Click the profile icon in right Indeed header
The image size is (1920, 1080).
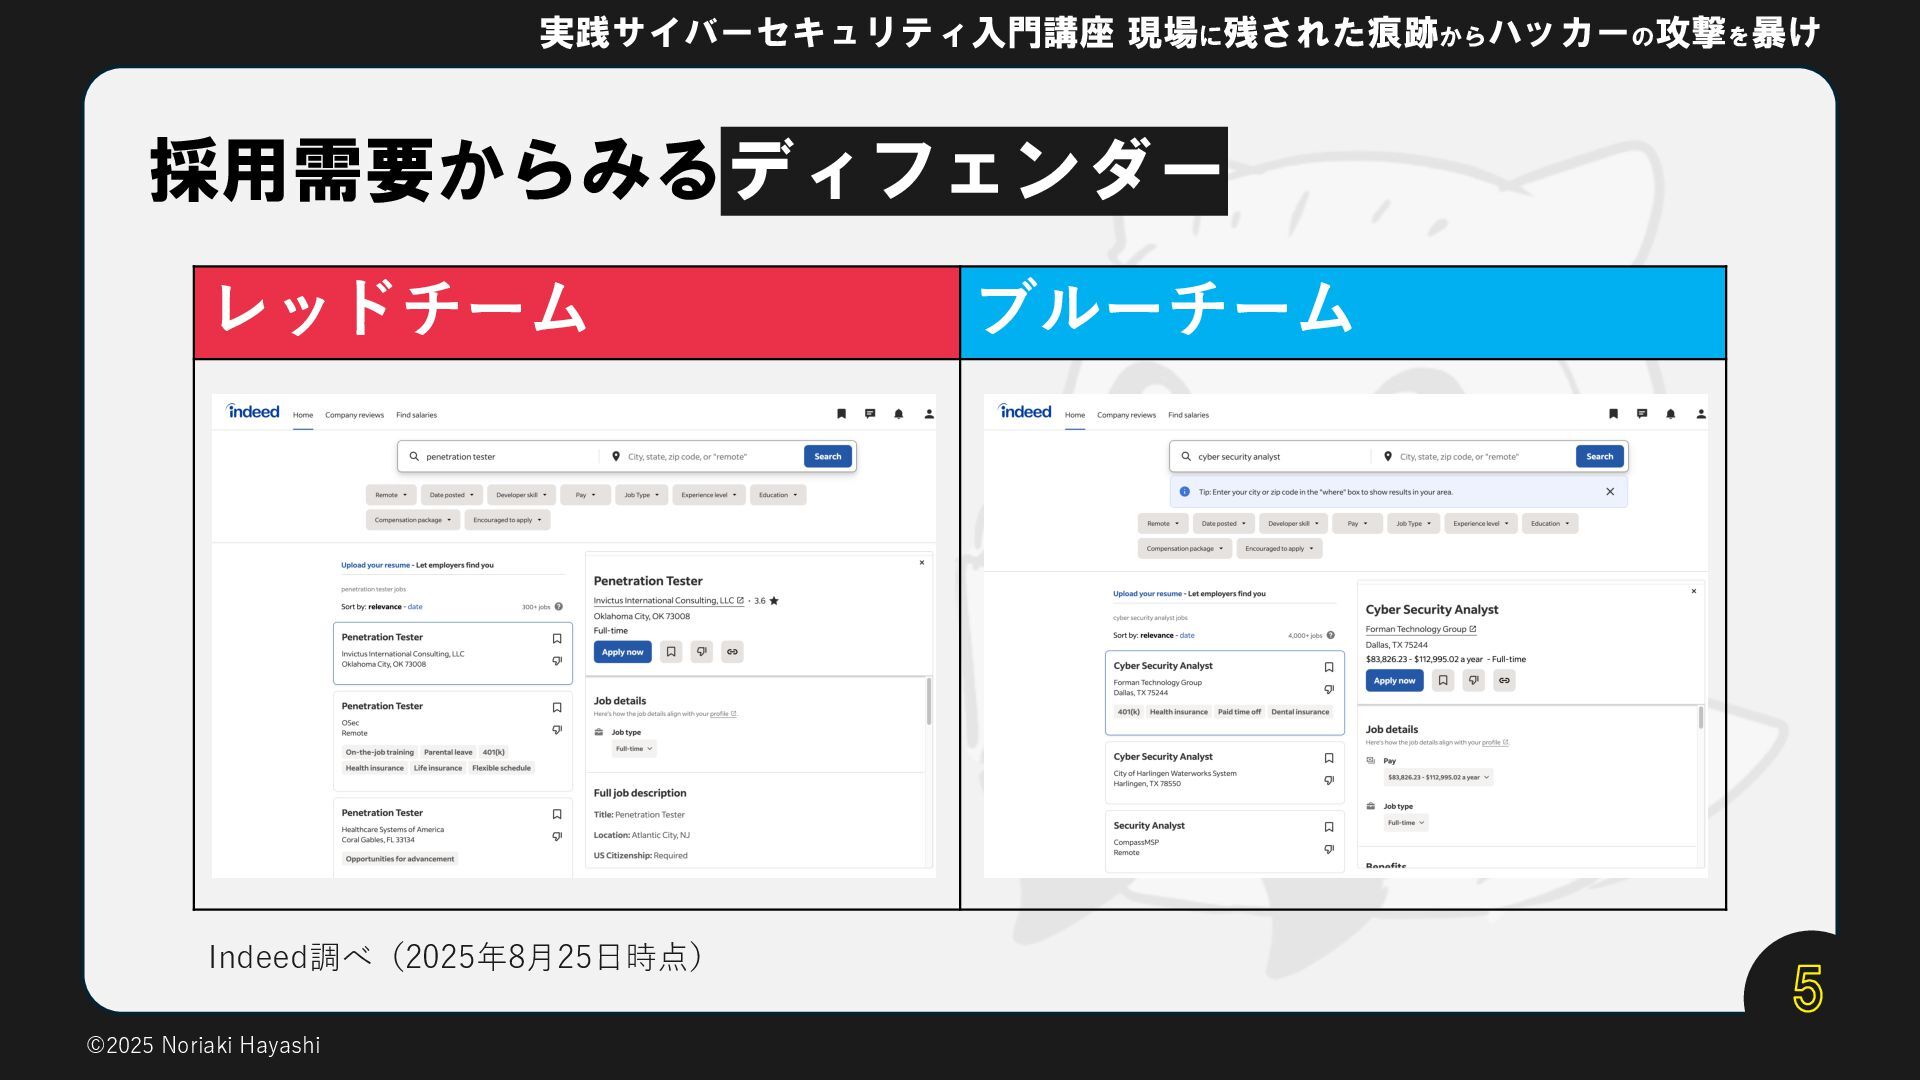(x=1700, y=414)
